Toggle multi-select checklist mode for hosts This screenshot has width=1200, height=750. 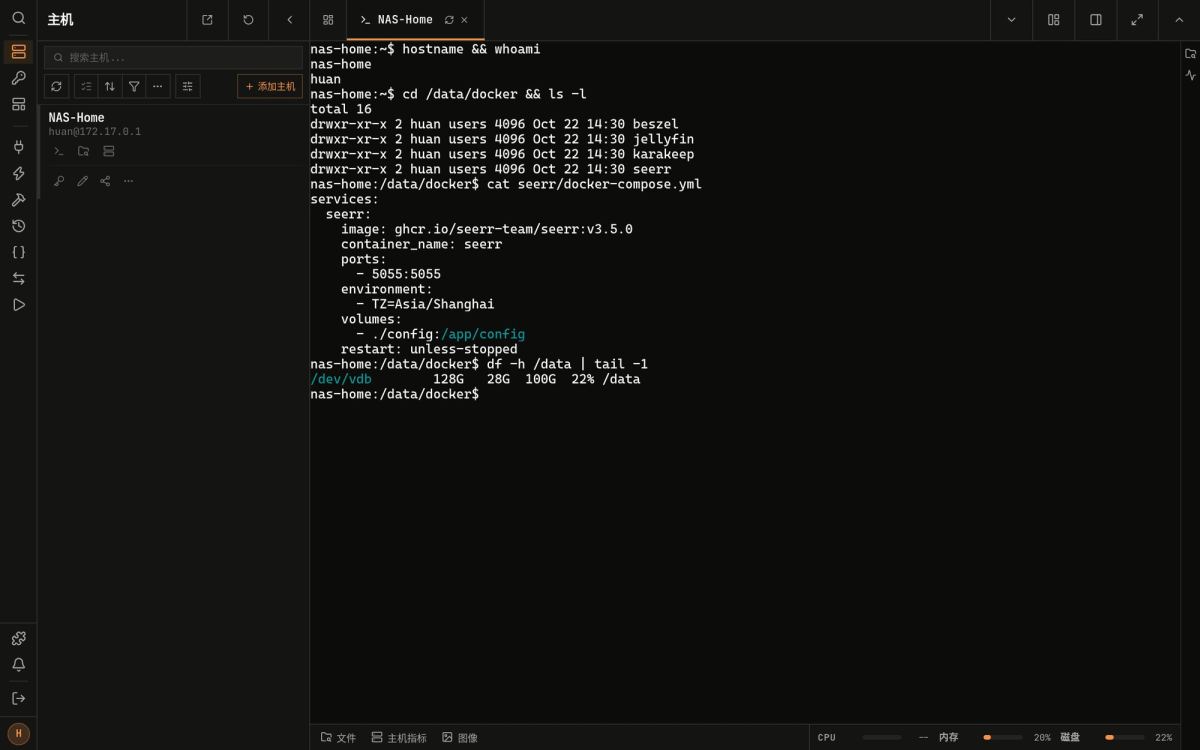point(86,86)
